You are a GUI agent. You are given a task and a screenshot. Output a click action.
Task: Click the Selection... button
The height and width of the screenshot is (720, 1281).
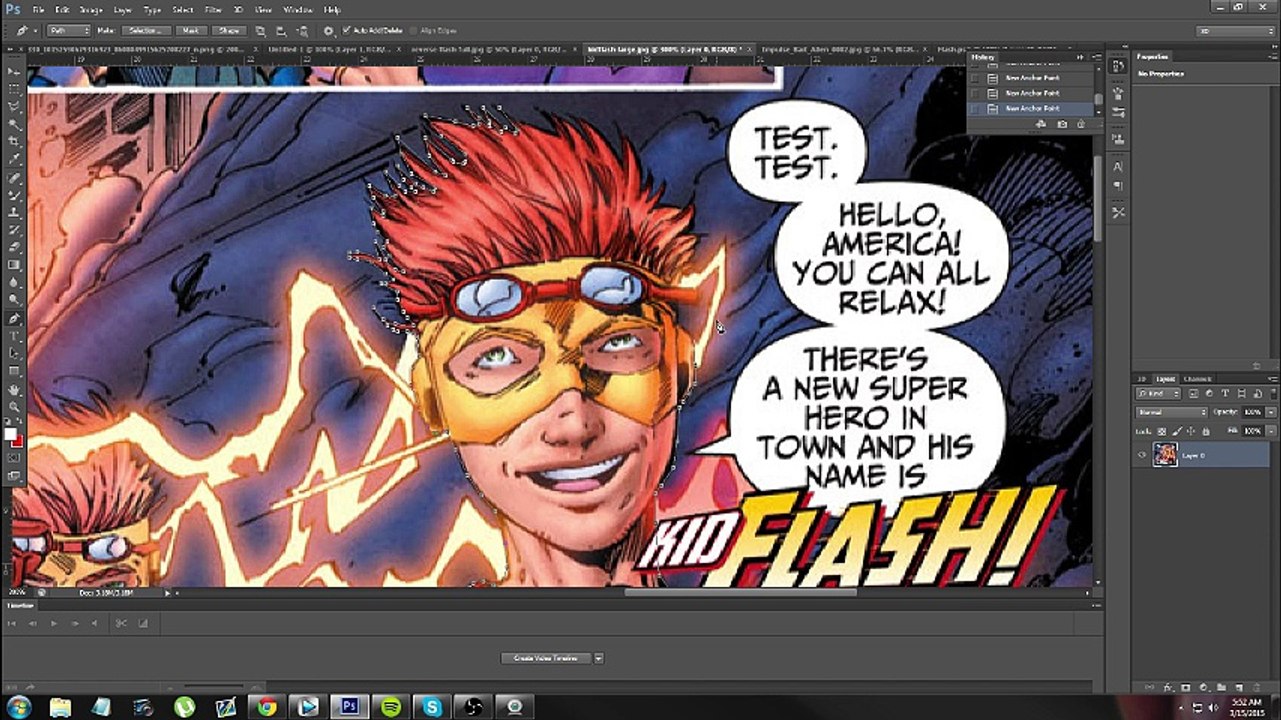click(145, 31)
